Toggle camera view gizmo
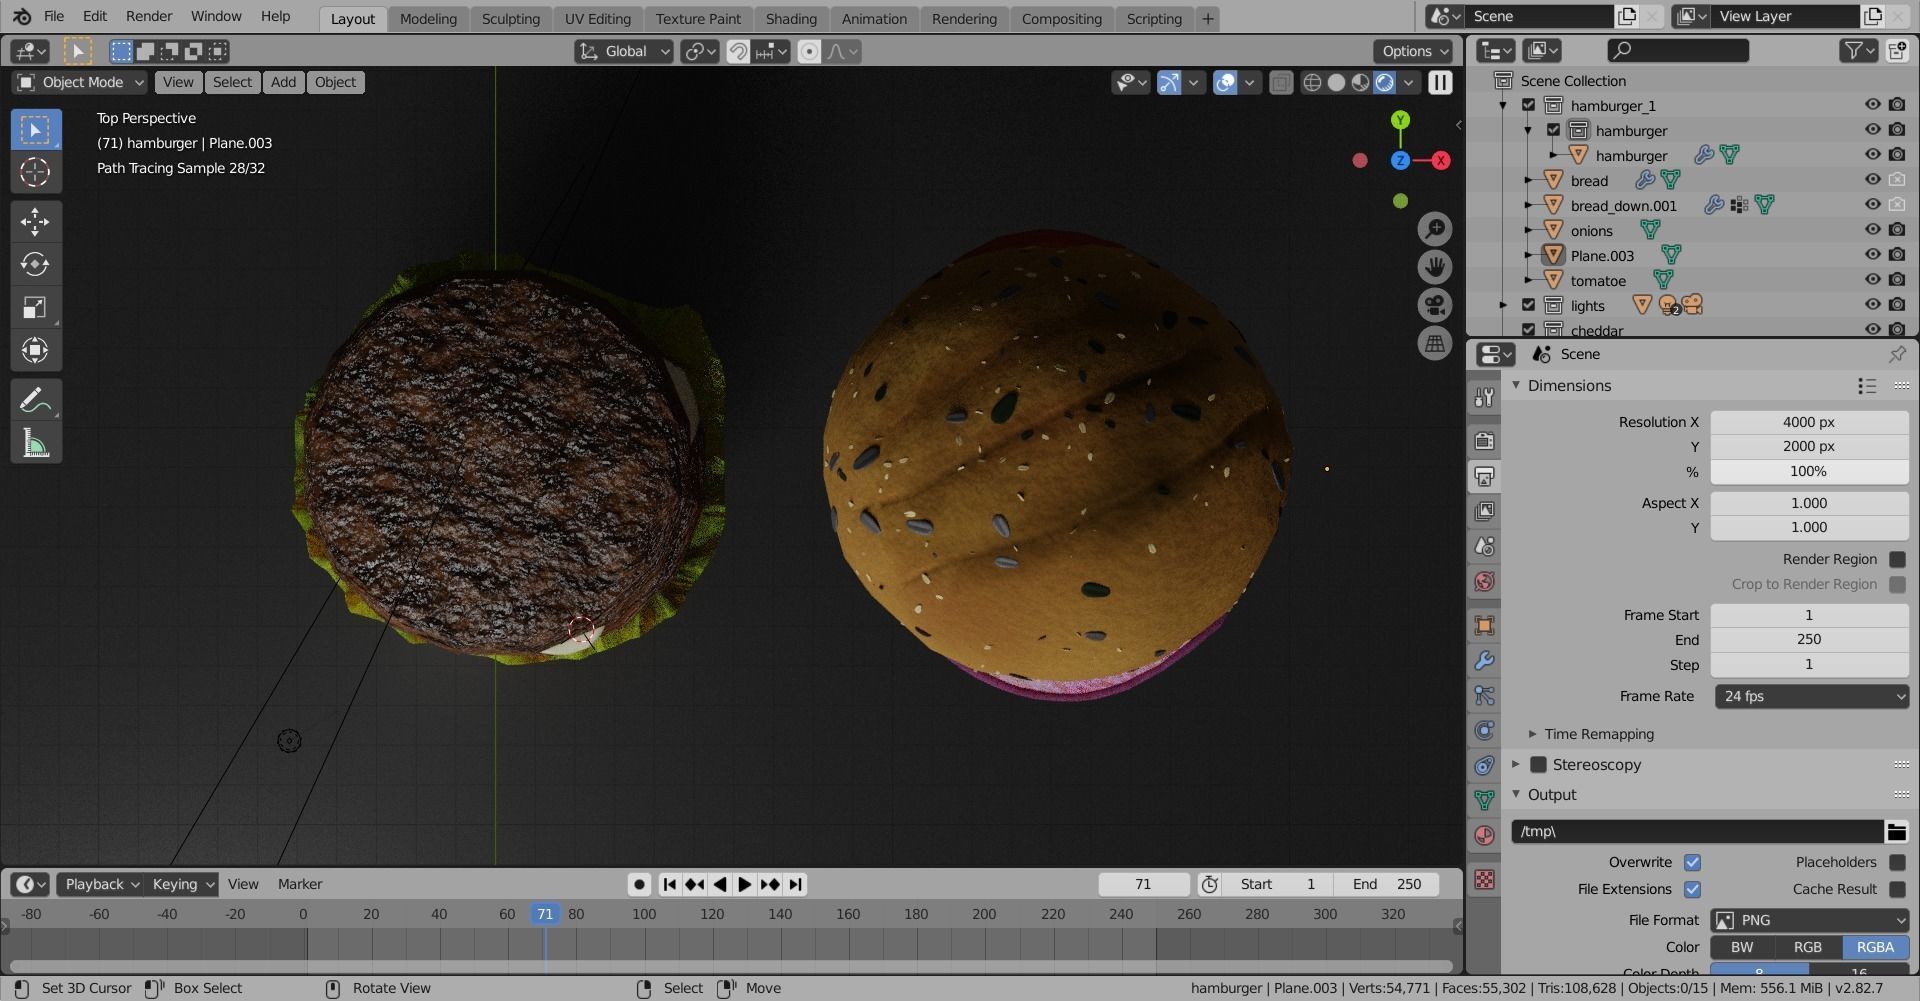Screen dimensions: 1920x1001 click(1435, 305)
